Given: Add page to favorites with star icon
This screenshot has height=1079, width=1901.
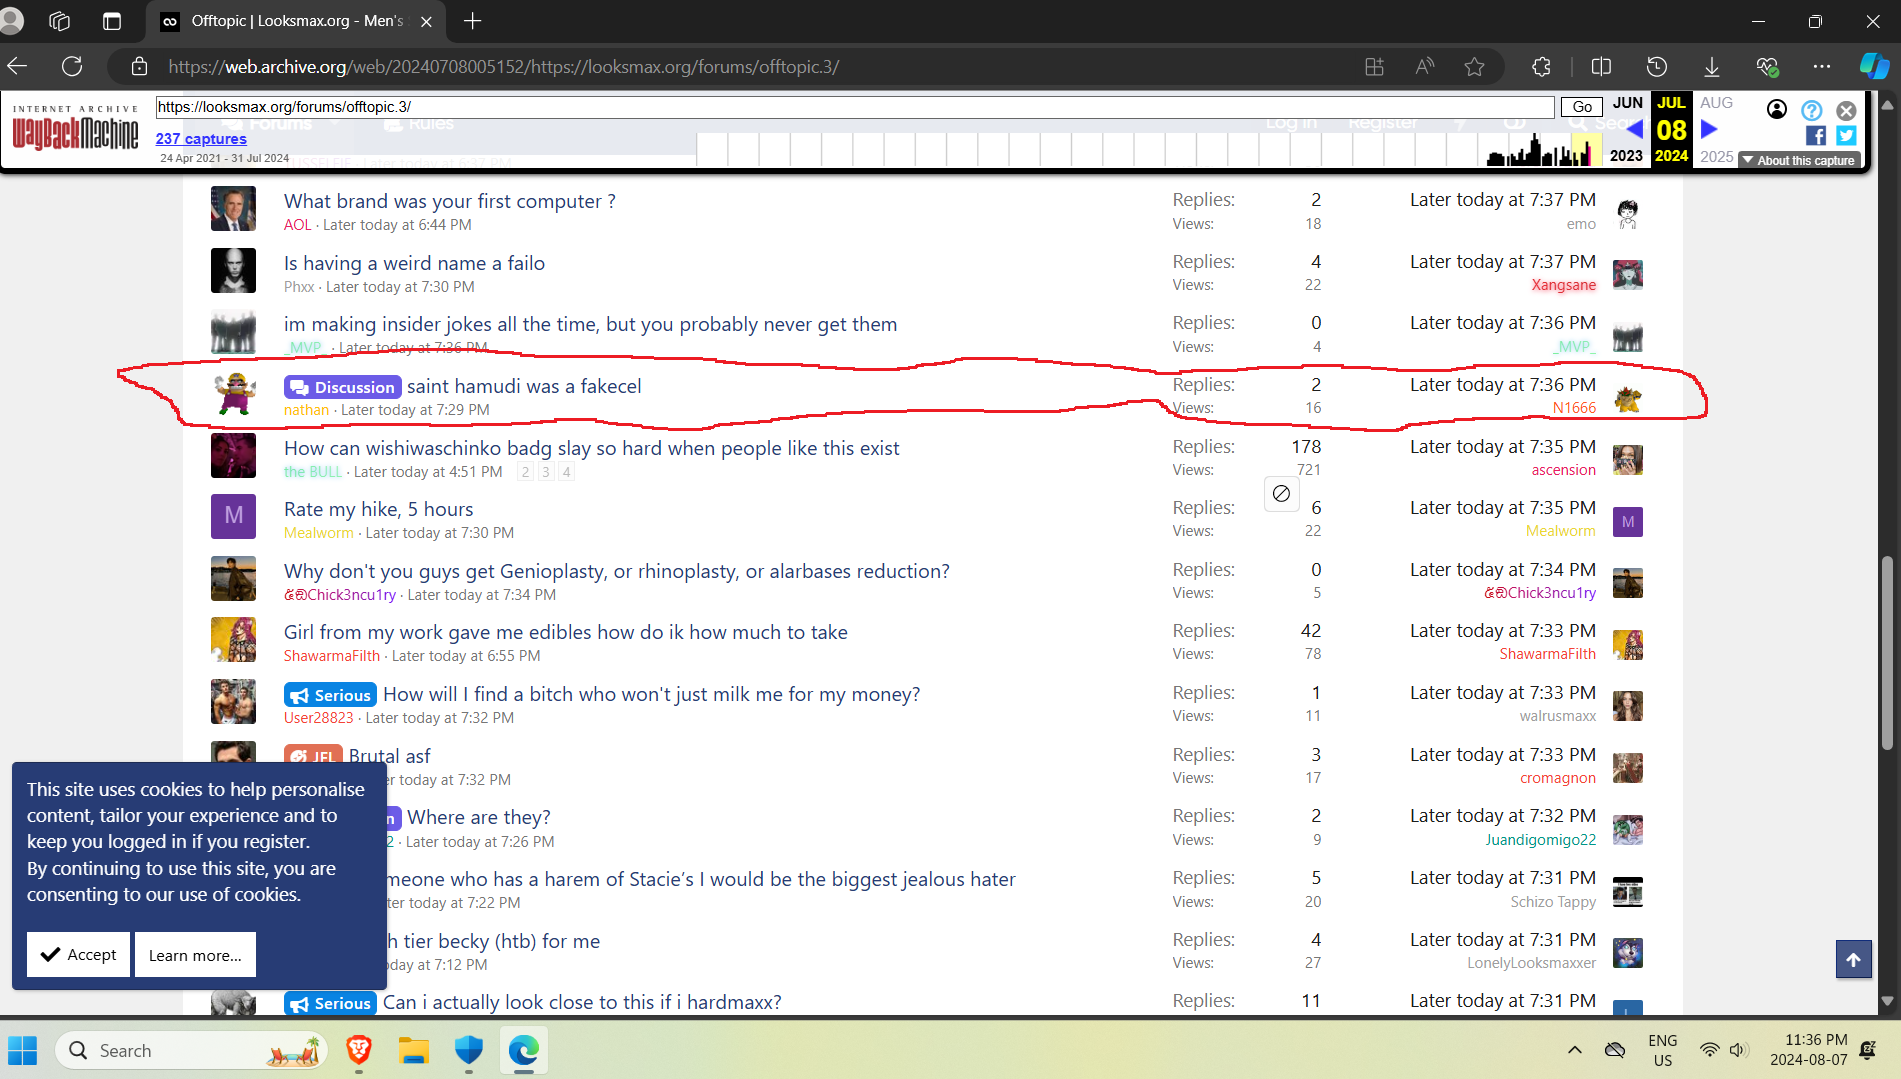Looking at the screenshot, I should [x=1474, y=67].
